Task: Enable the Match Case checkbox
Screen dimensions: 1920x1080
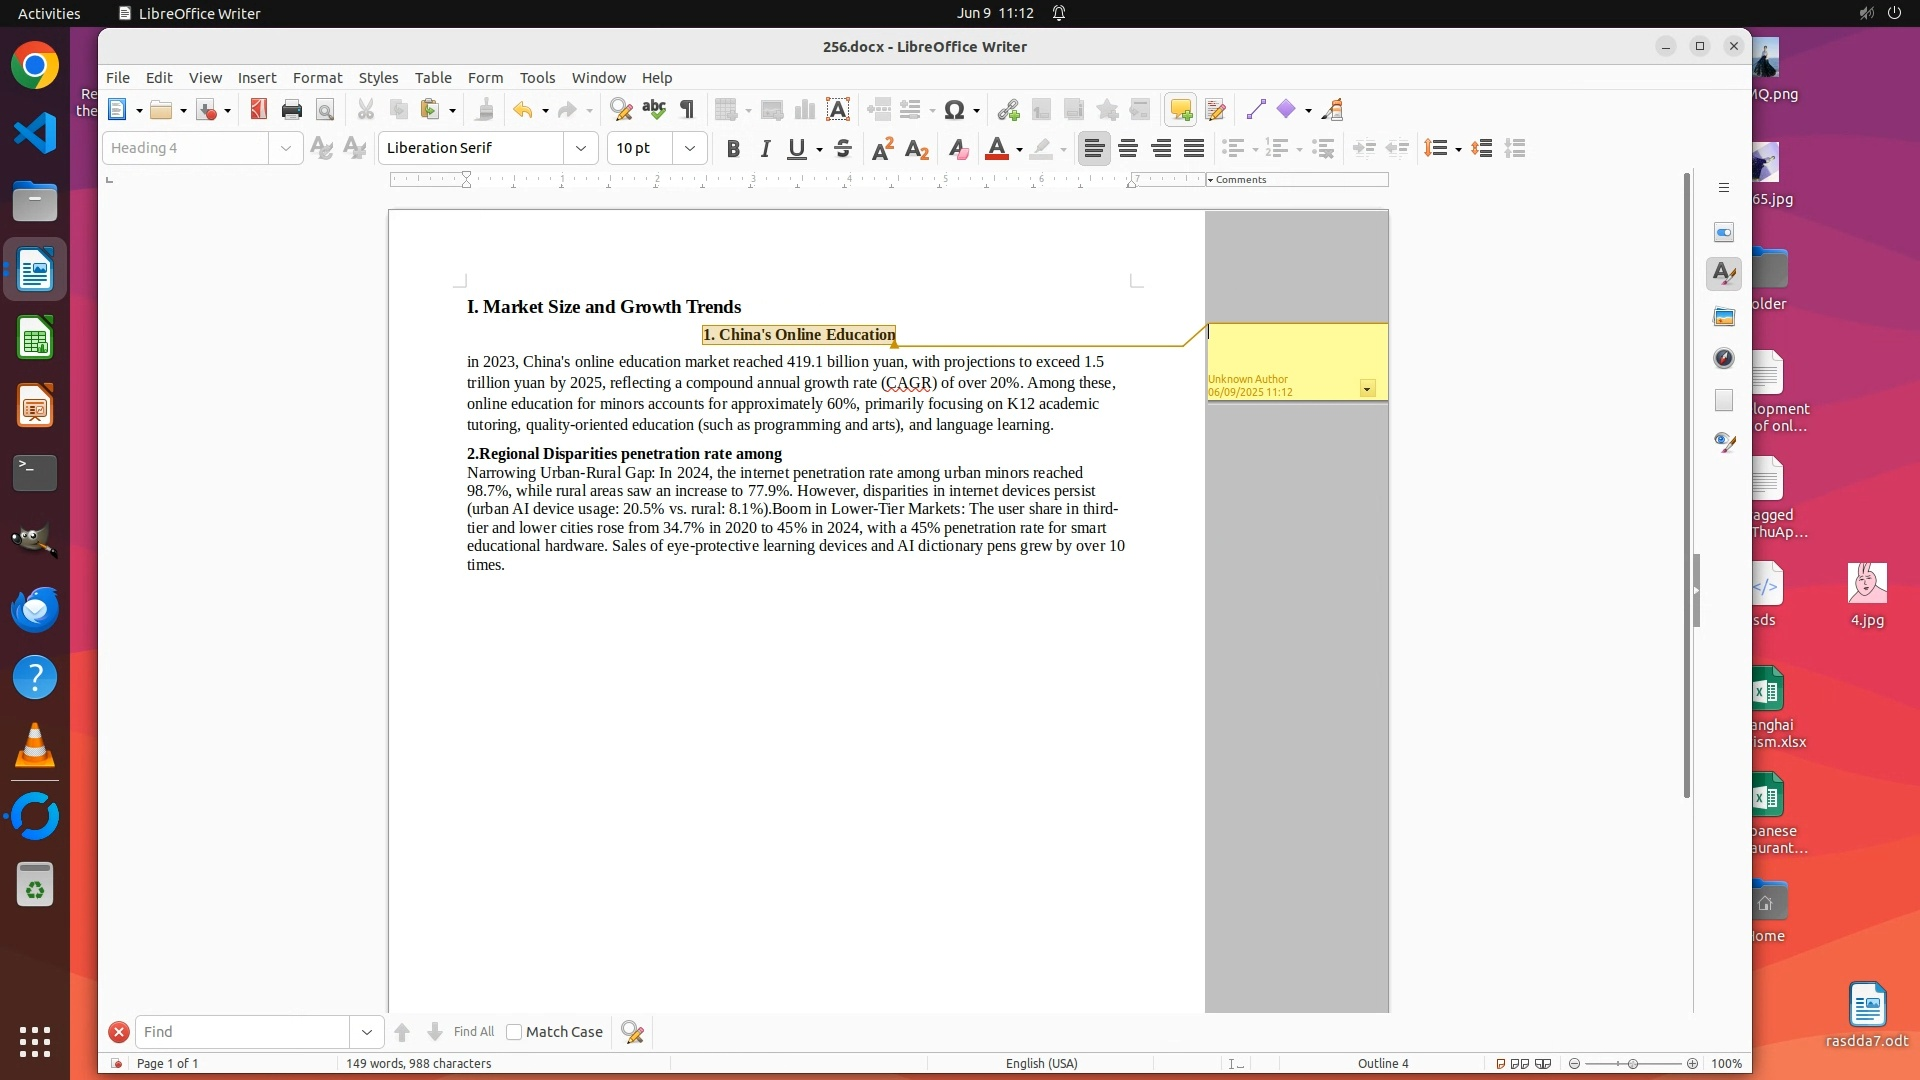Action: coord(514,1032)
